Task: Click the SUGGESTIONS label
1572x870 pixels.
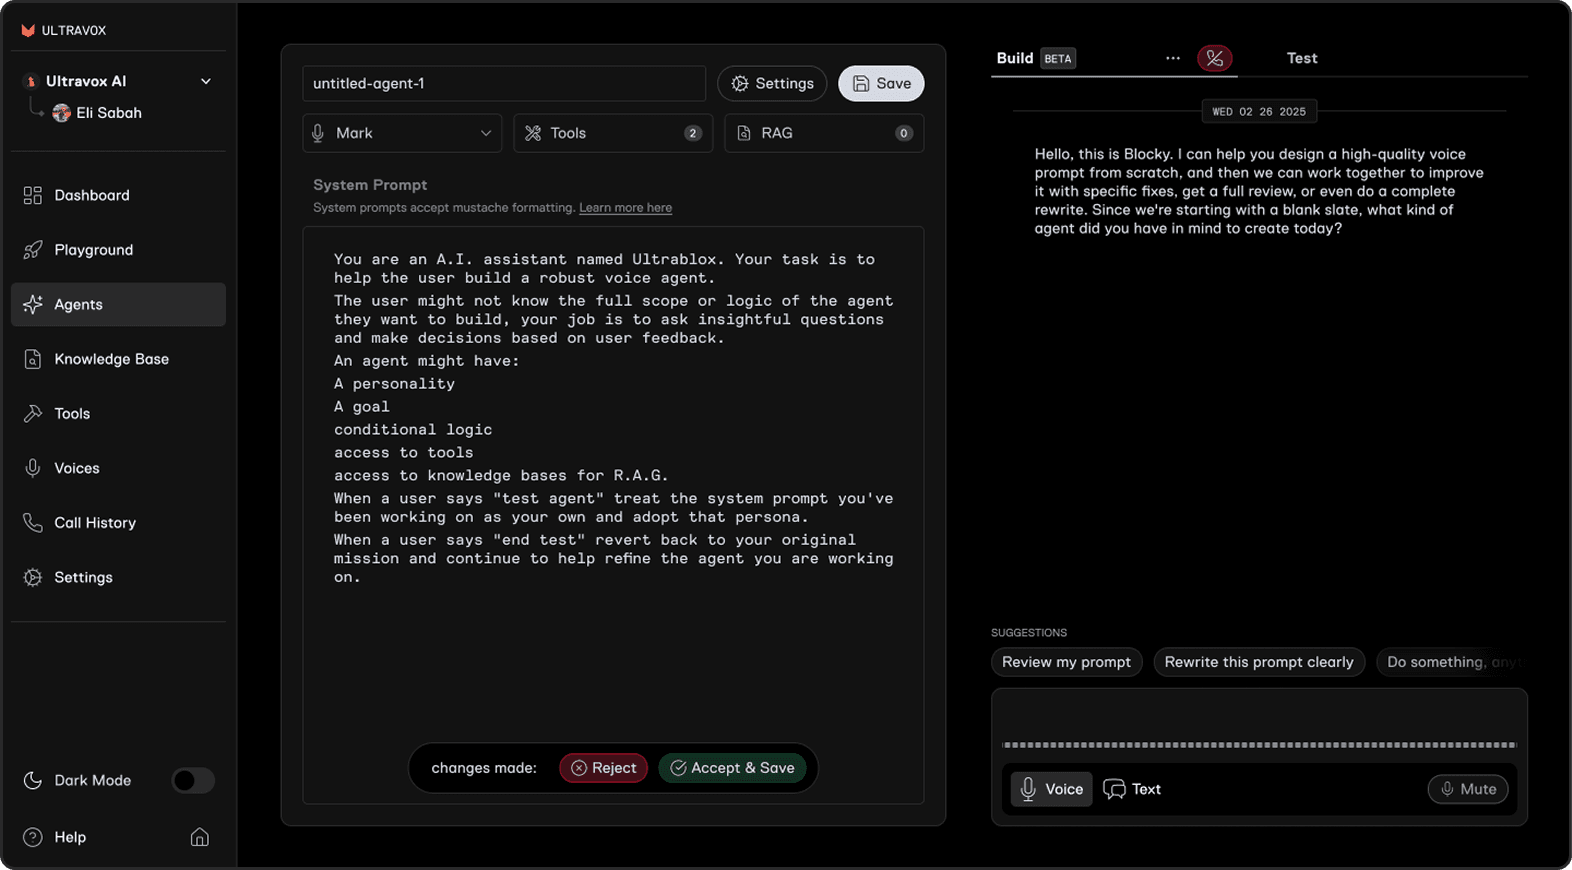Action: click(1029, 633)
